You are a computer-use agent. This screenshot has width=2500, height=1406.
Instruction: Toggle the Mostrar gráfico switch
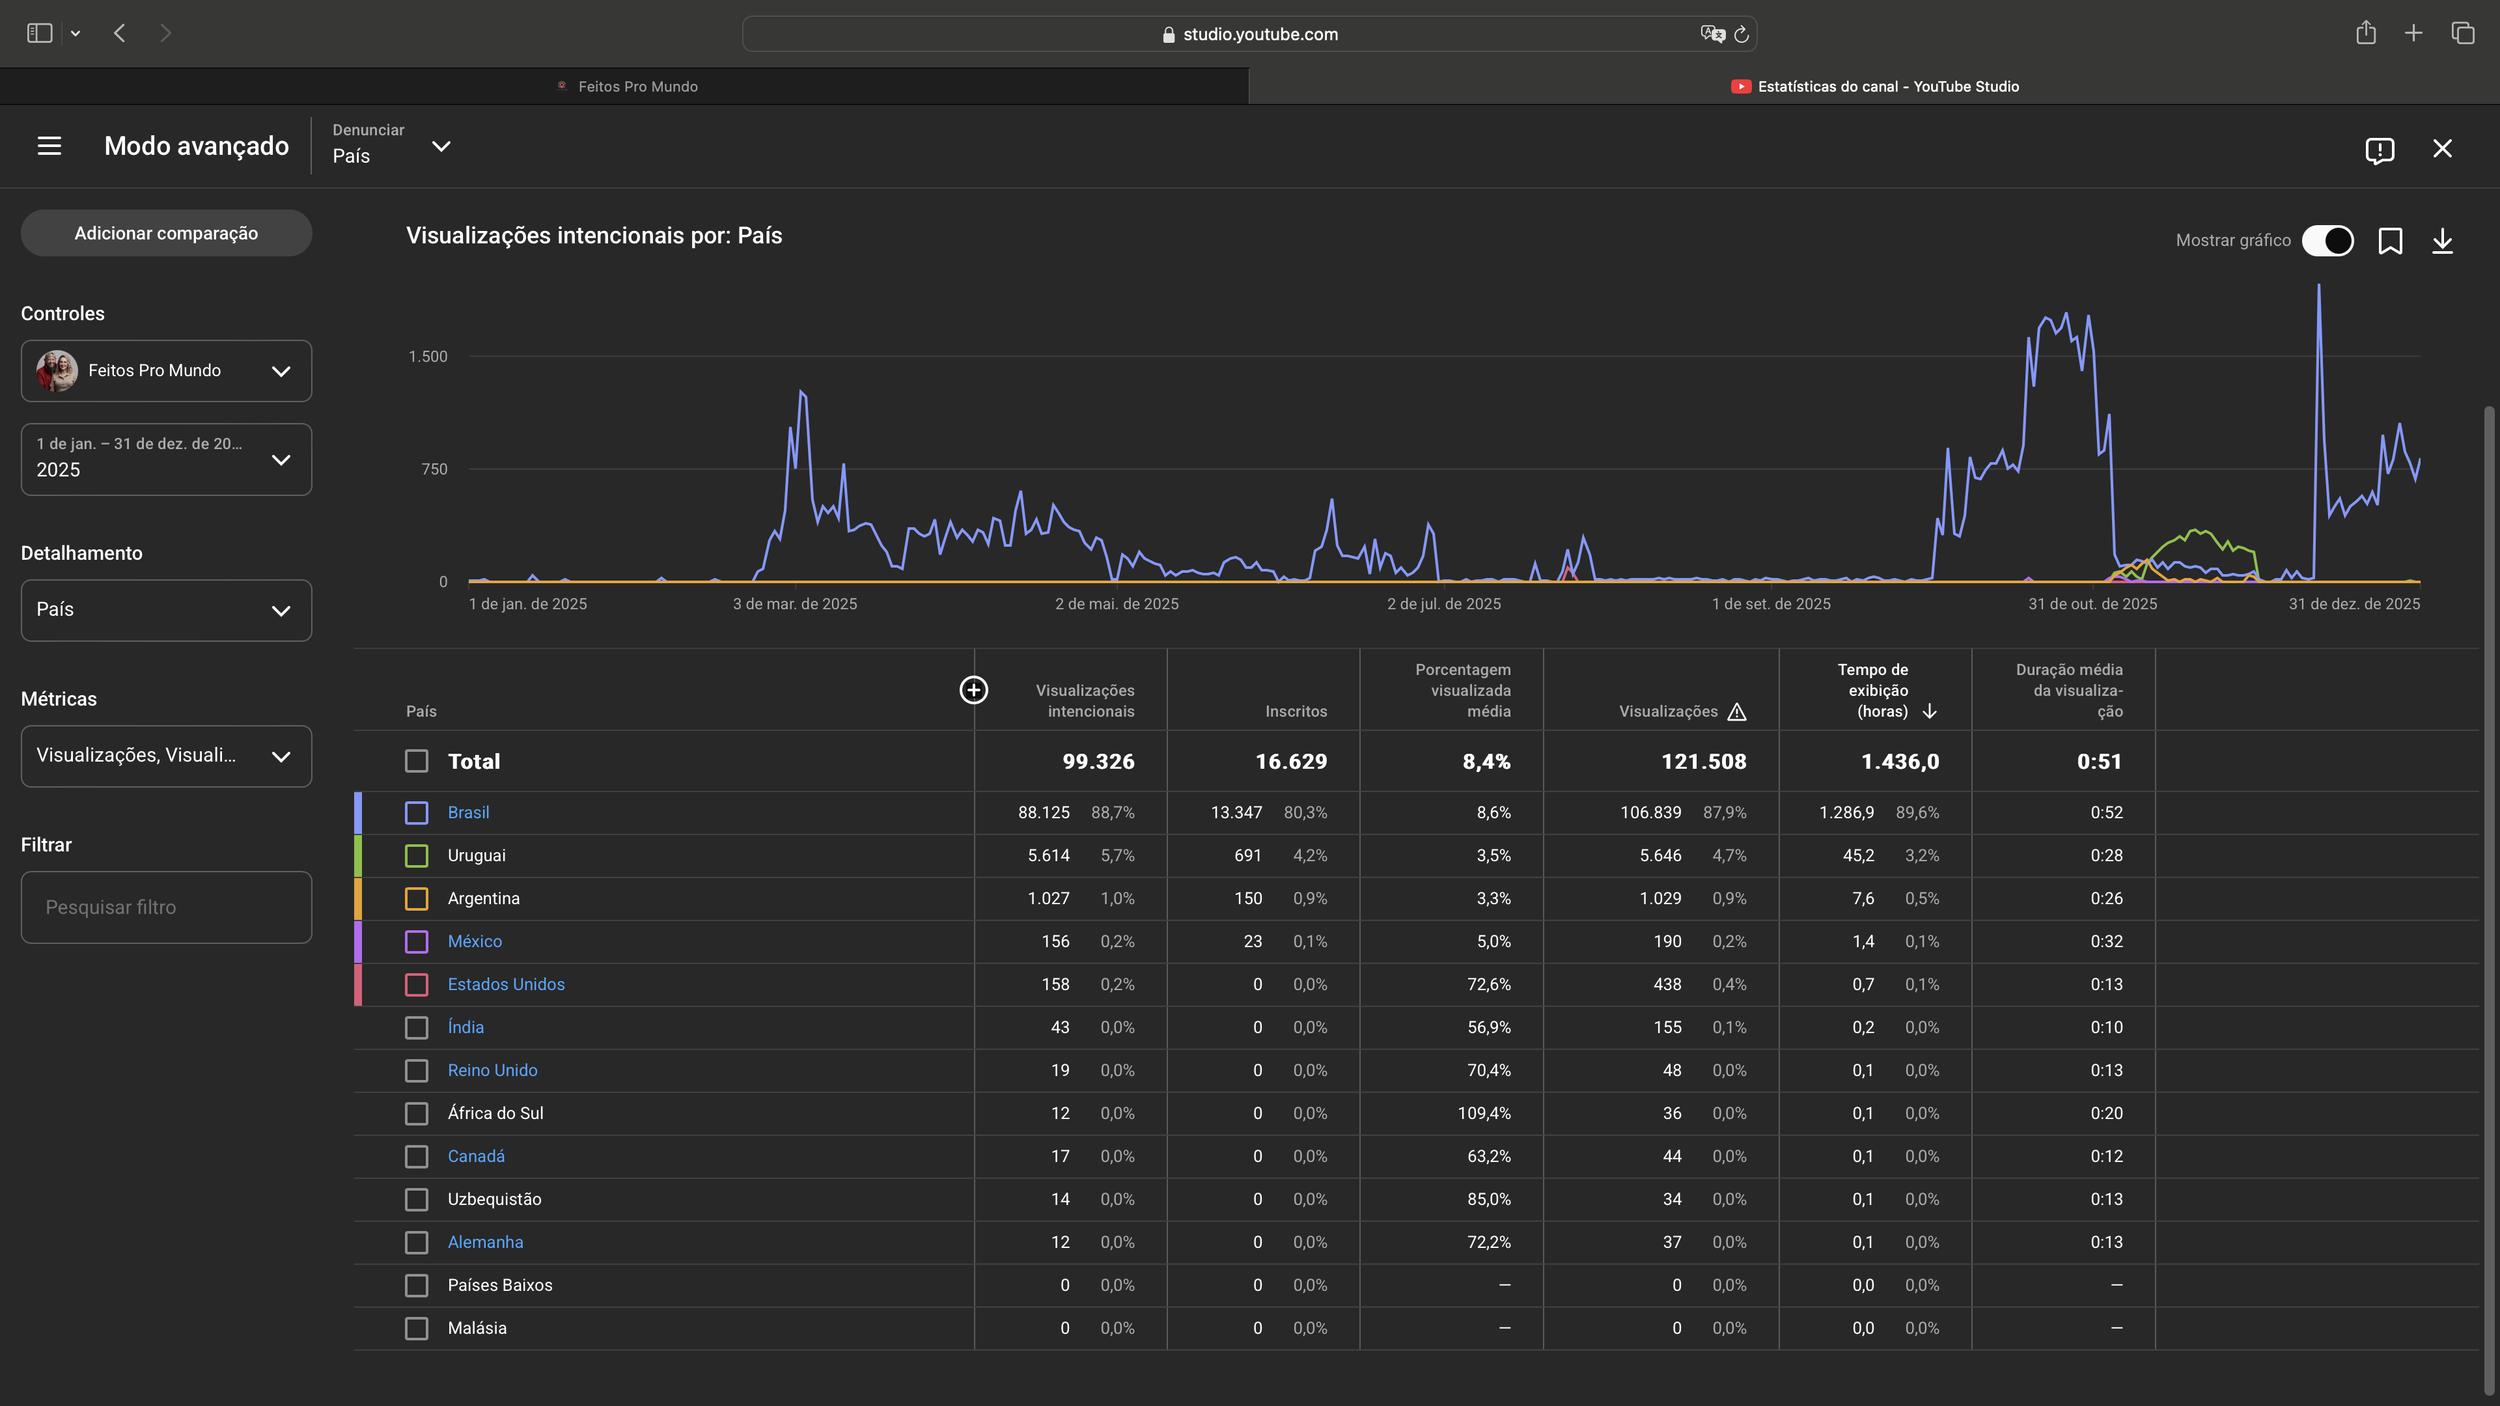click(x=2327, y=241)
